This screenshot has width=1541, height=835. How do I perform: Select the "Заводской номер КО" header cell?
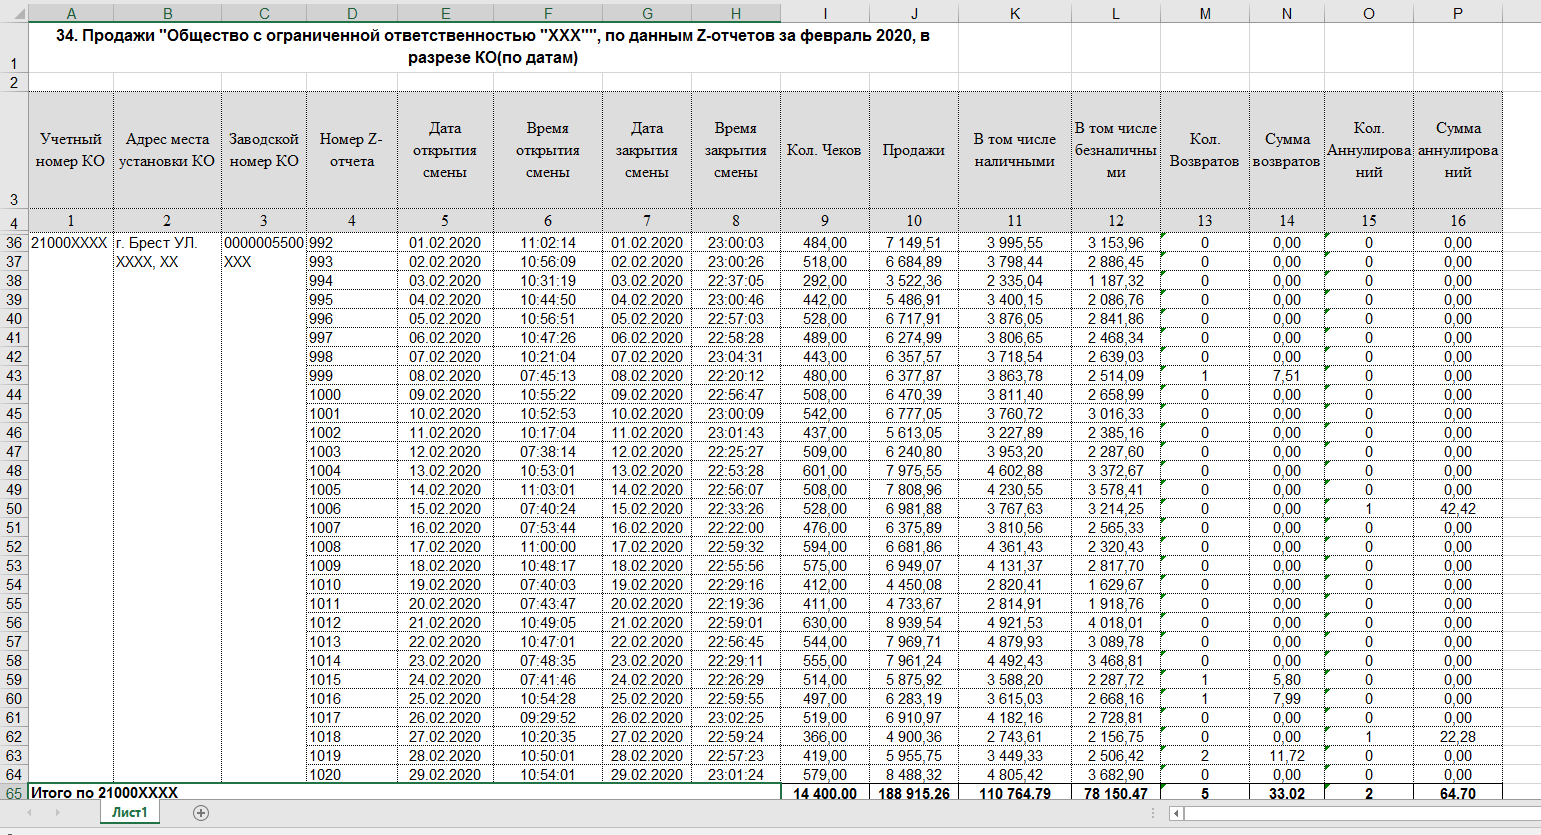tap(264, 150)
